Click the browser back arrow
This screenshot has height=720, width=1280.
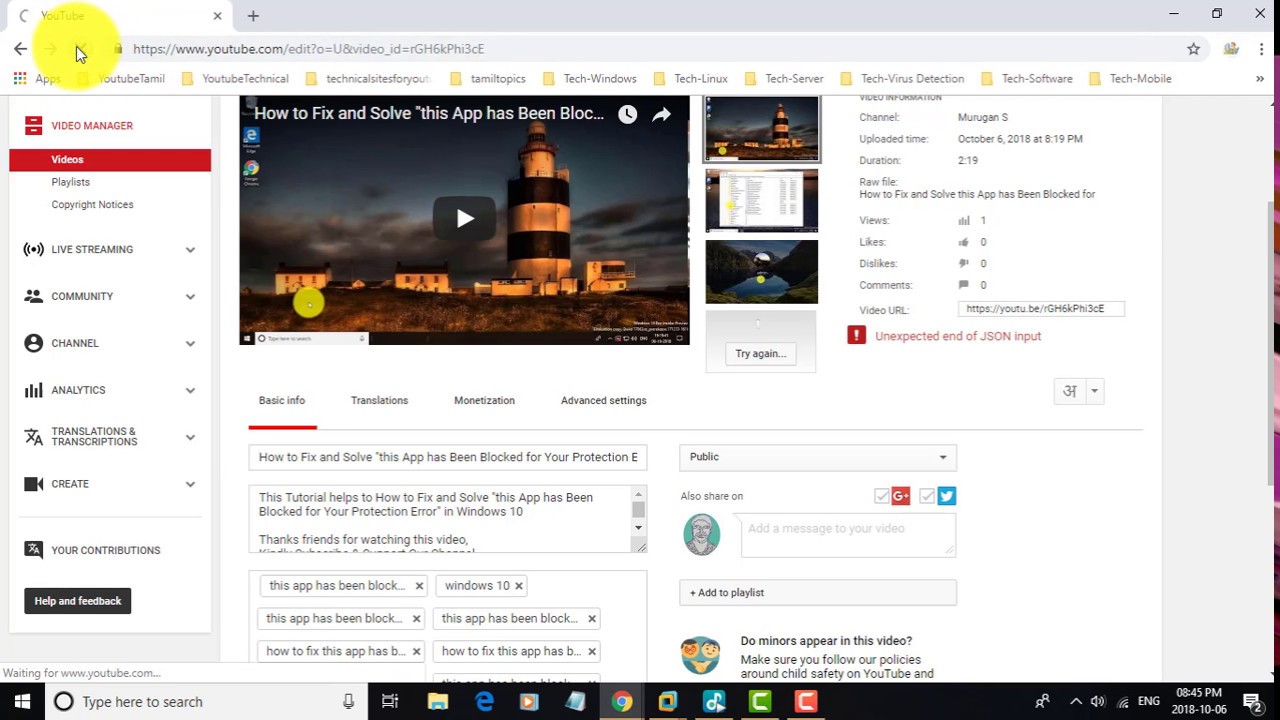(x=20, y=48)
